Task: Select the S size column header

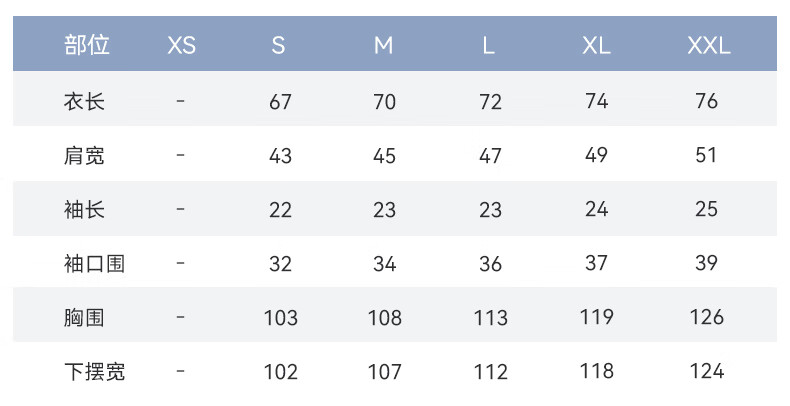Action: [x=278, y=46]
